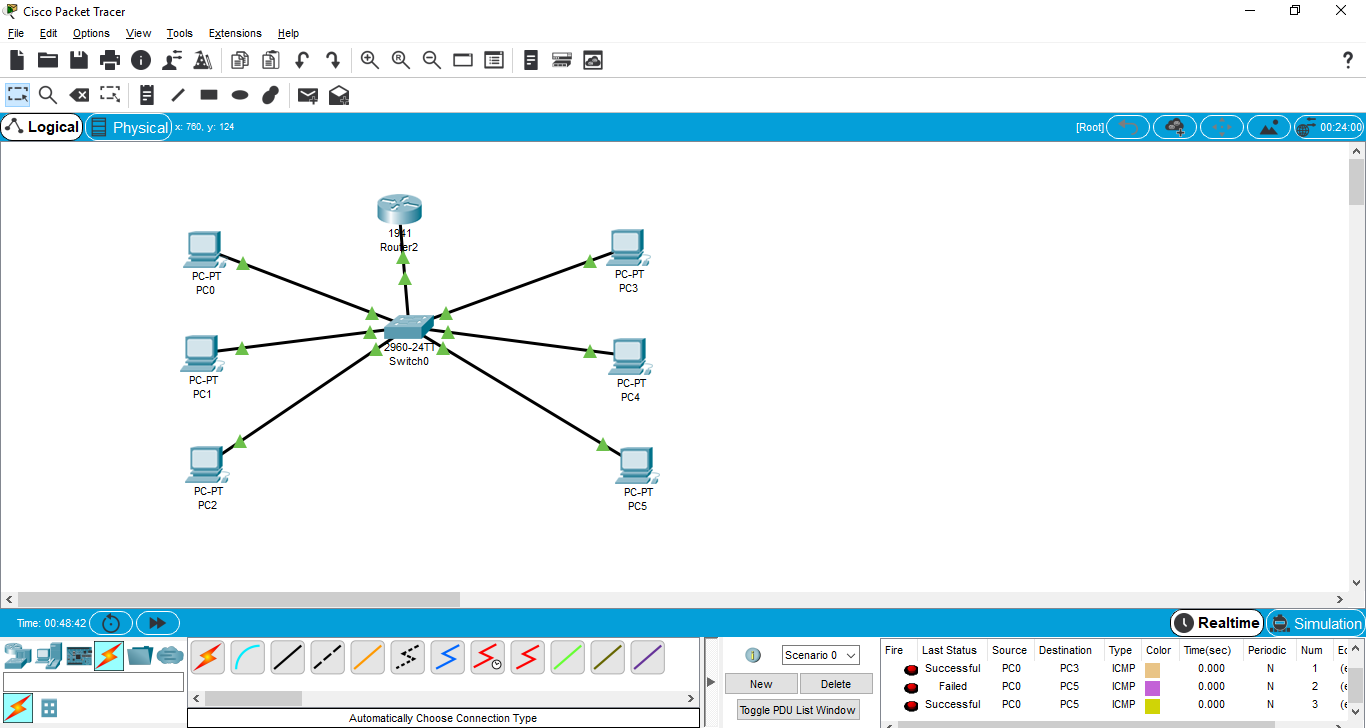Viewport: 1366px width, 728px height.
Task: Select the Inspect magnifier tool
Action: [48, 95]
